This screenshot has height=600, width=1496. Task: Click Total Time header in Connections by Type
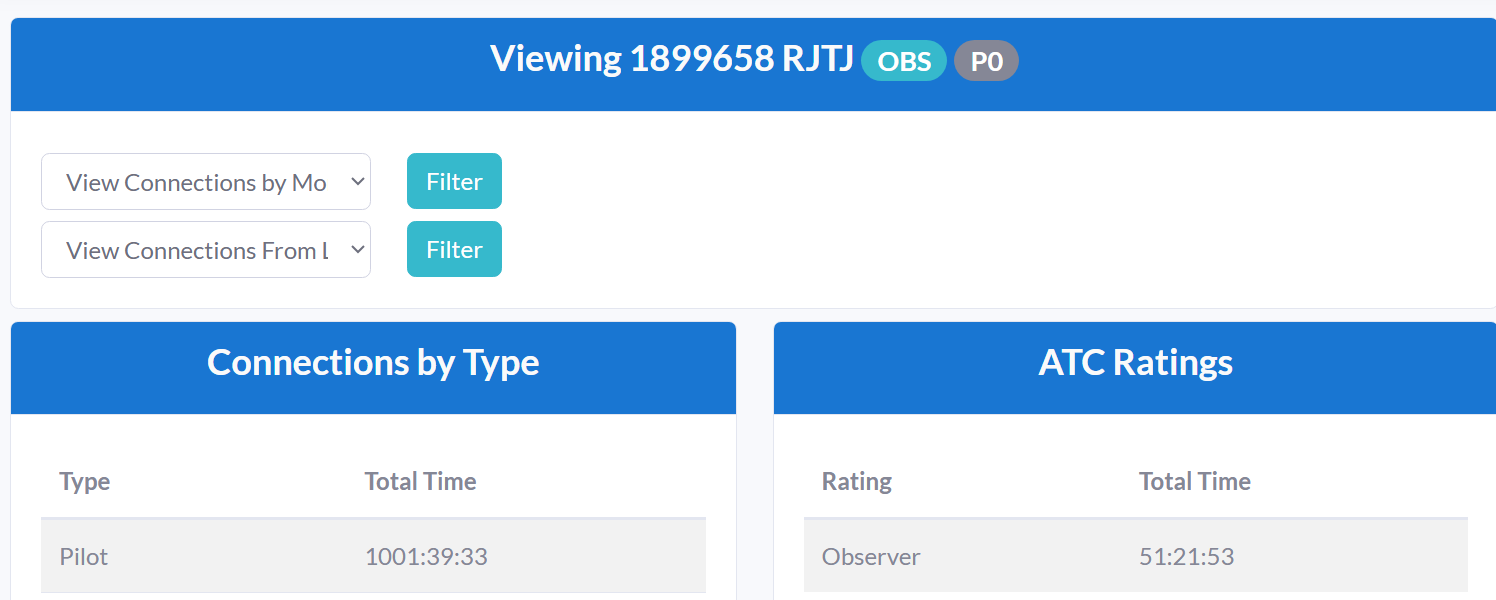point(420,481)
